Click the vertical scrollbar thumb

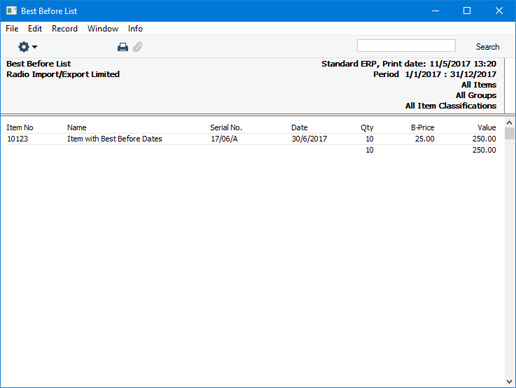[x=509, y=134]
